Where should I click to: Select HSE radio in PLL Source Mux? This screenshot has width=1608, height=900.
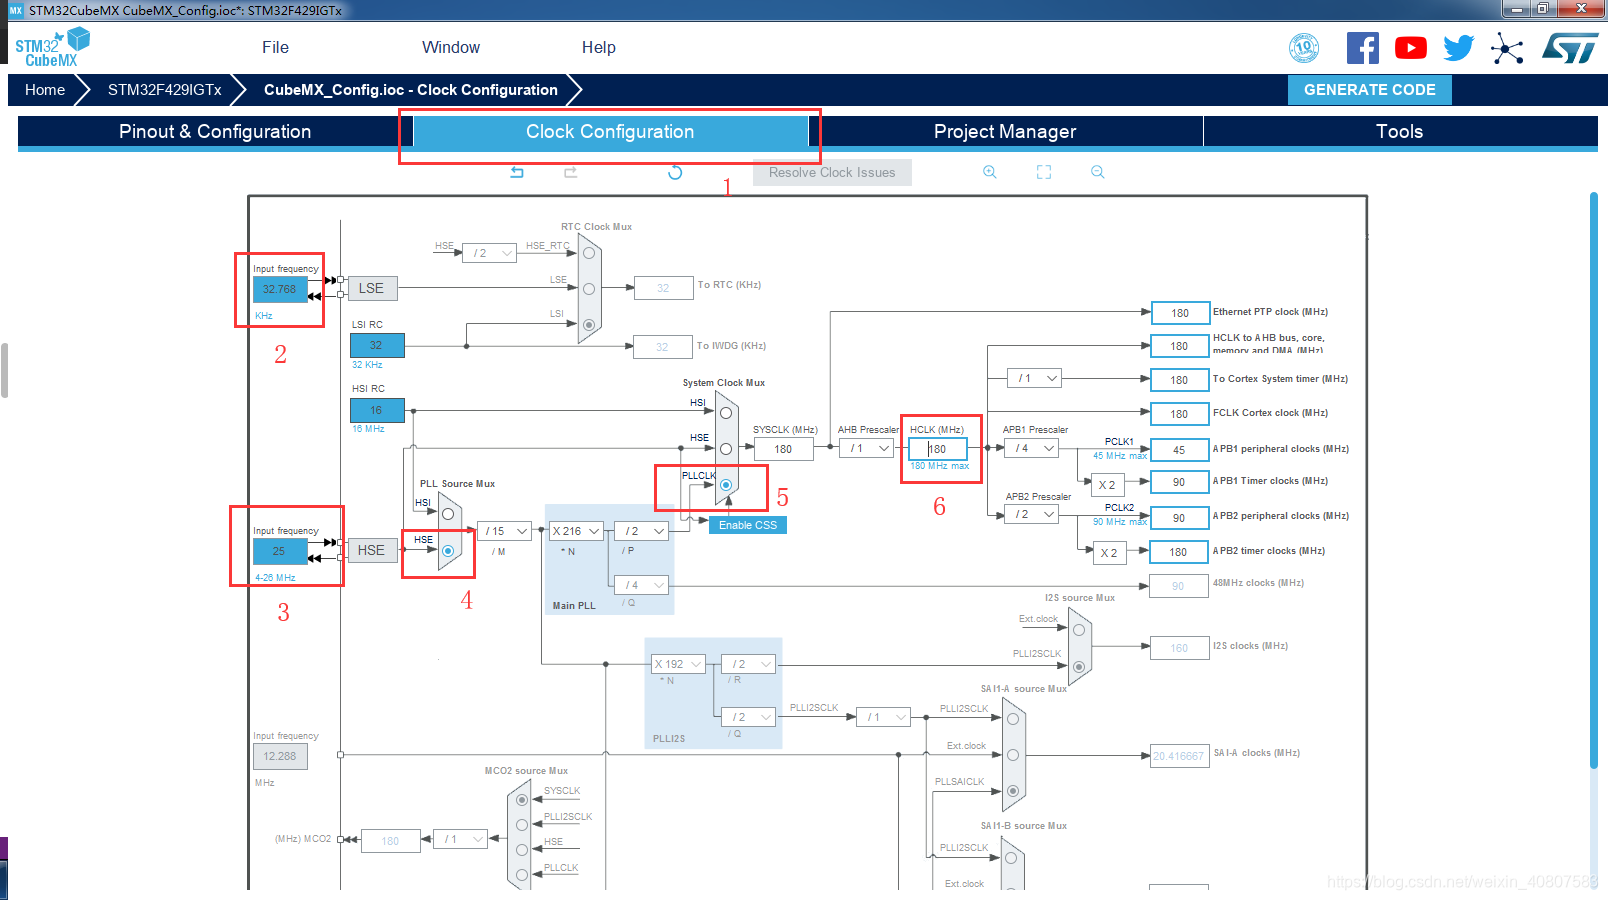448,551
